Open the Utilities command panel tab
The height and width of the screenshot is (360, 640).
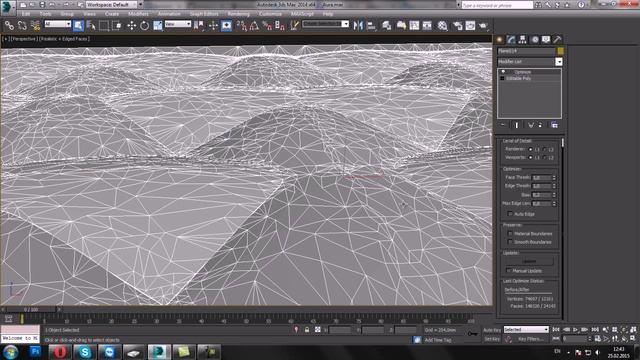click(x=558, y=40)
